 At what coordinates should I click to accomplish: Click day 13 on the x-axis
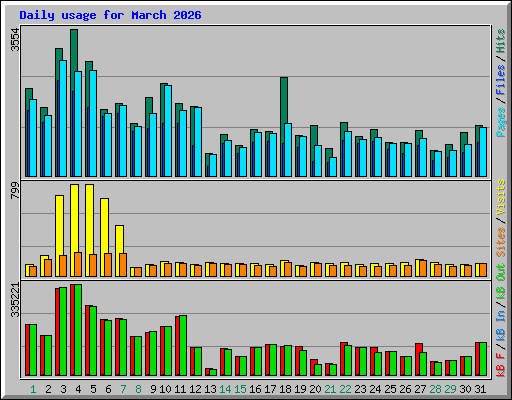tap(210, 389)
